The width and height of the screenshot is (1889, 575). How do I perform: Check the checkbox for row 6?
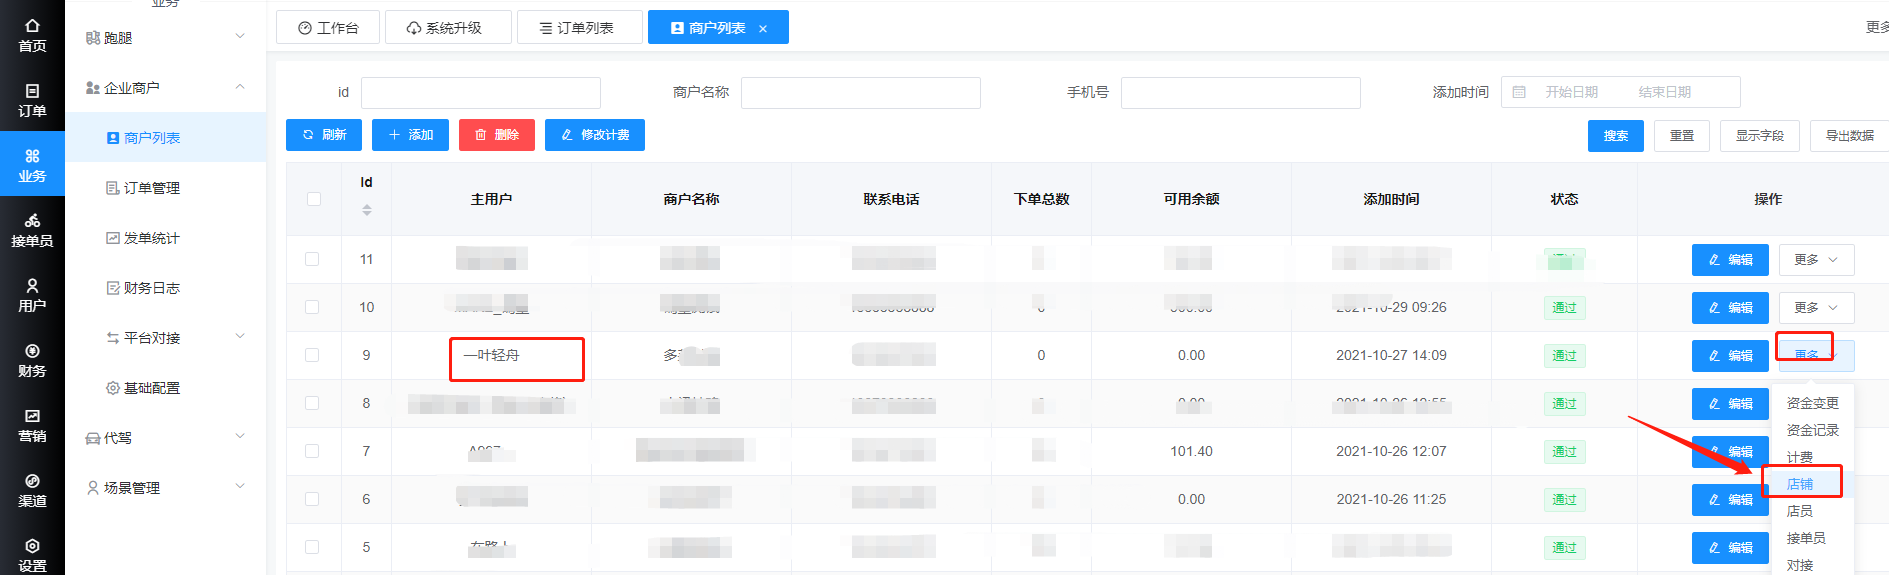click(x=312, y=499)
